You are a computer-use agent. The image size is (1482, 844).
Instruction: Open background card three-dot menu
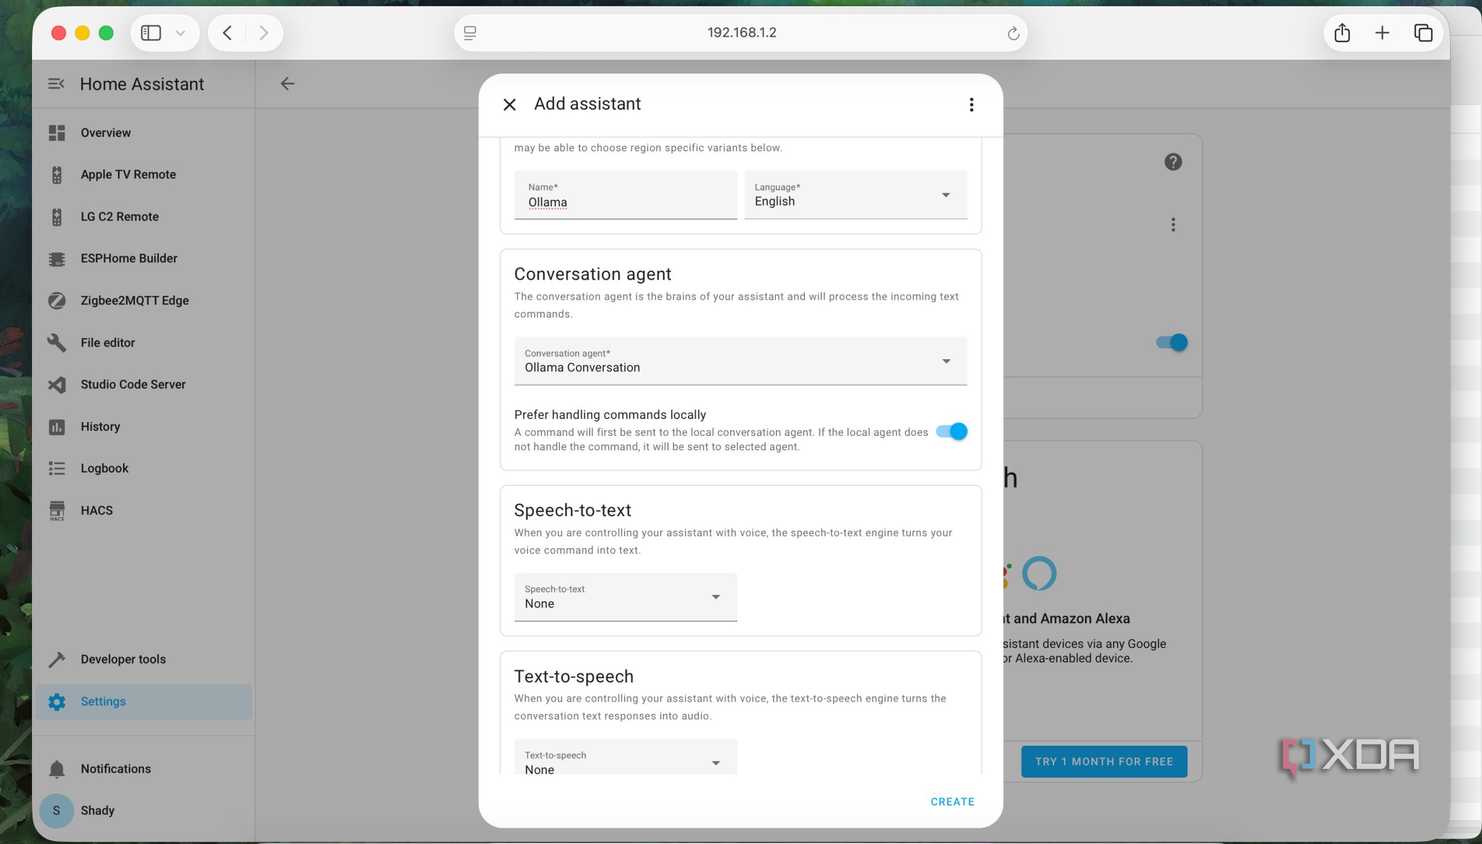(1173, 225)
